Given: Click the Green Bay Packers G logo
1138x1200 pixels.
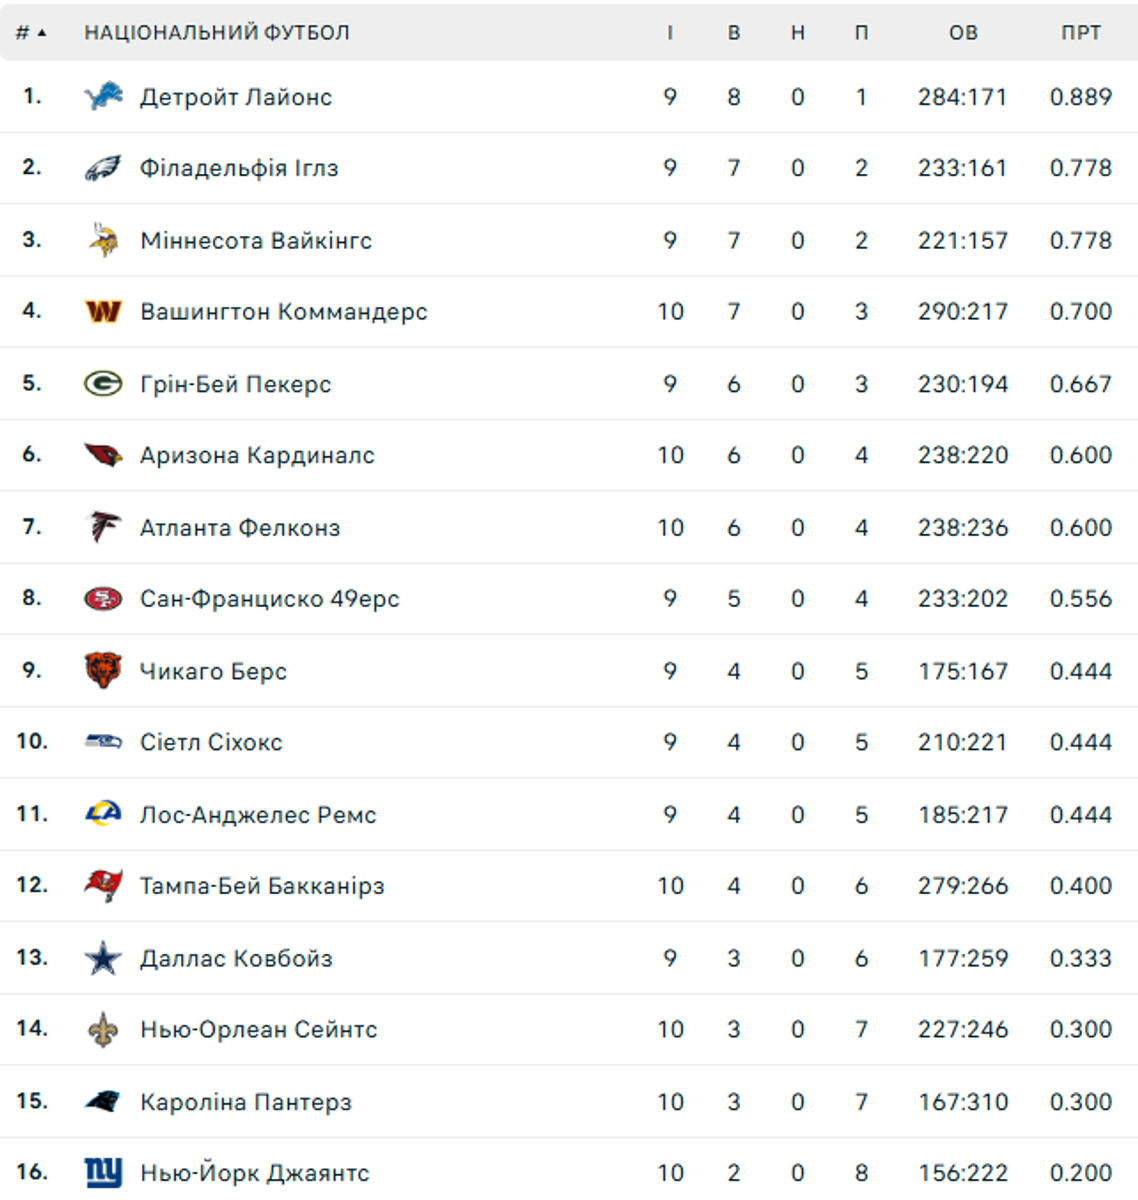Looking at the screenshot, I should pyautogui.click(x=103, y=384).
